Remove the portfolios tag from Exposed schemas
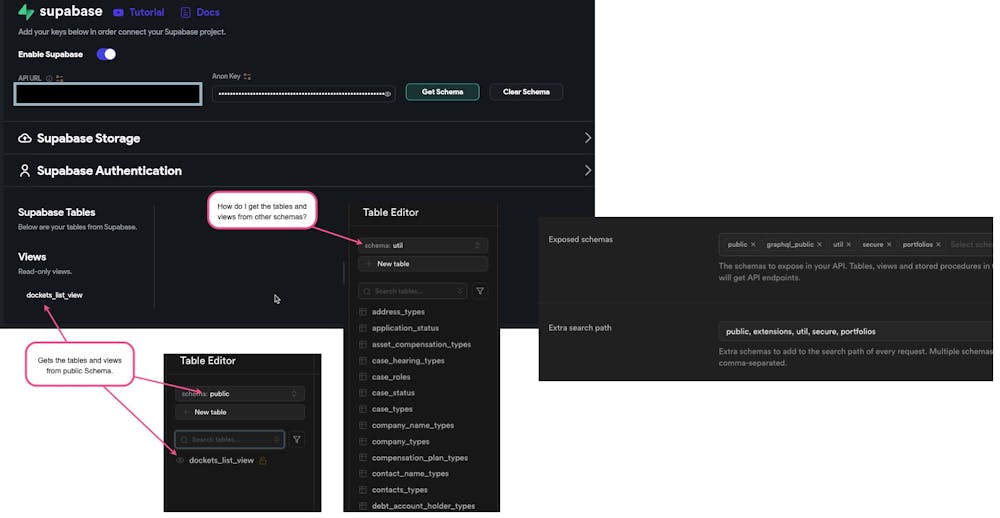 point(938,244)
